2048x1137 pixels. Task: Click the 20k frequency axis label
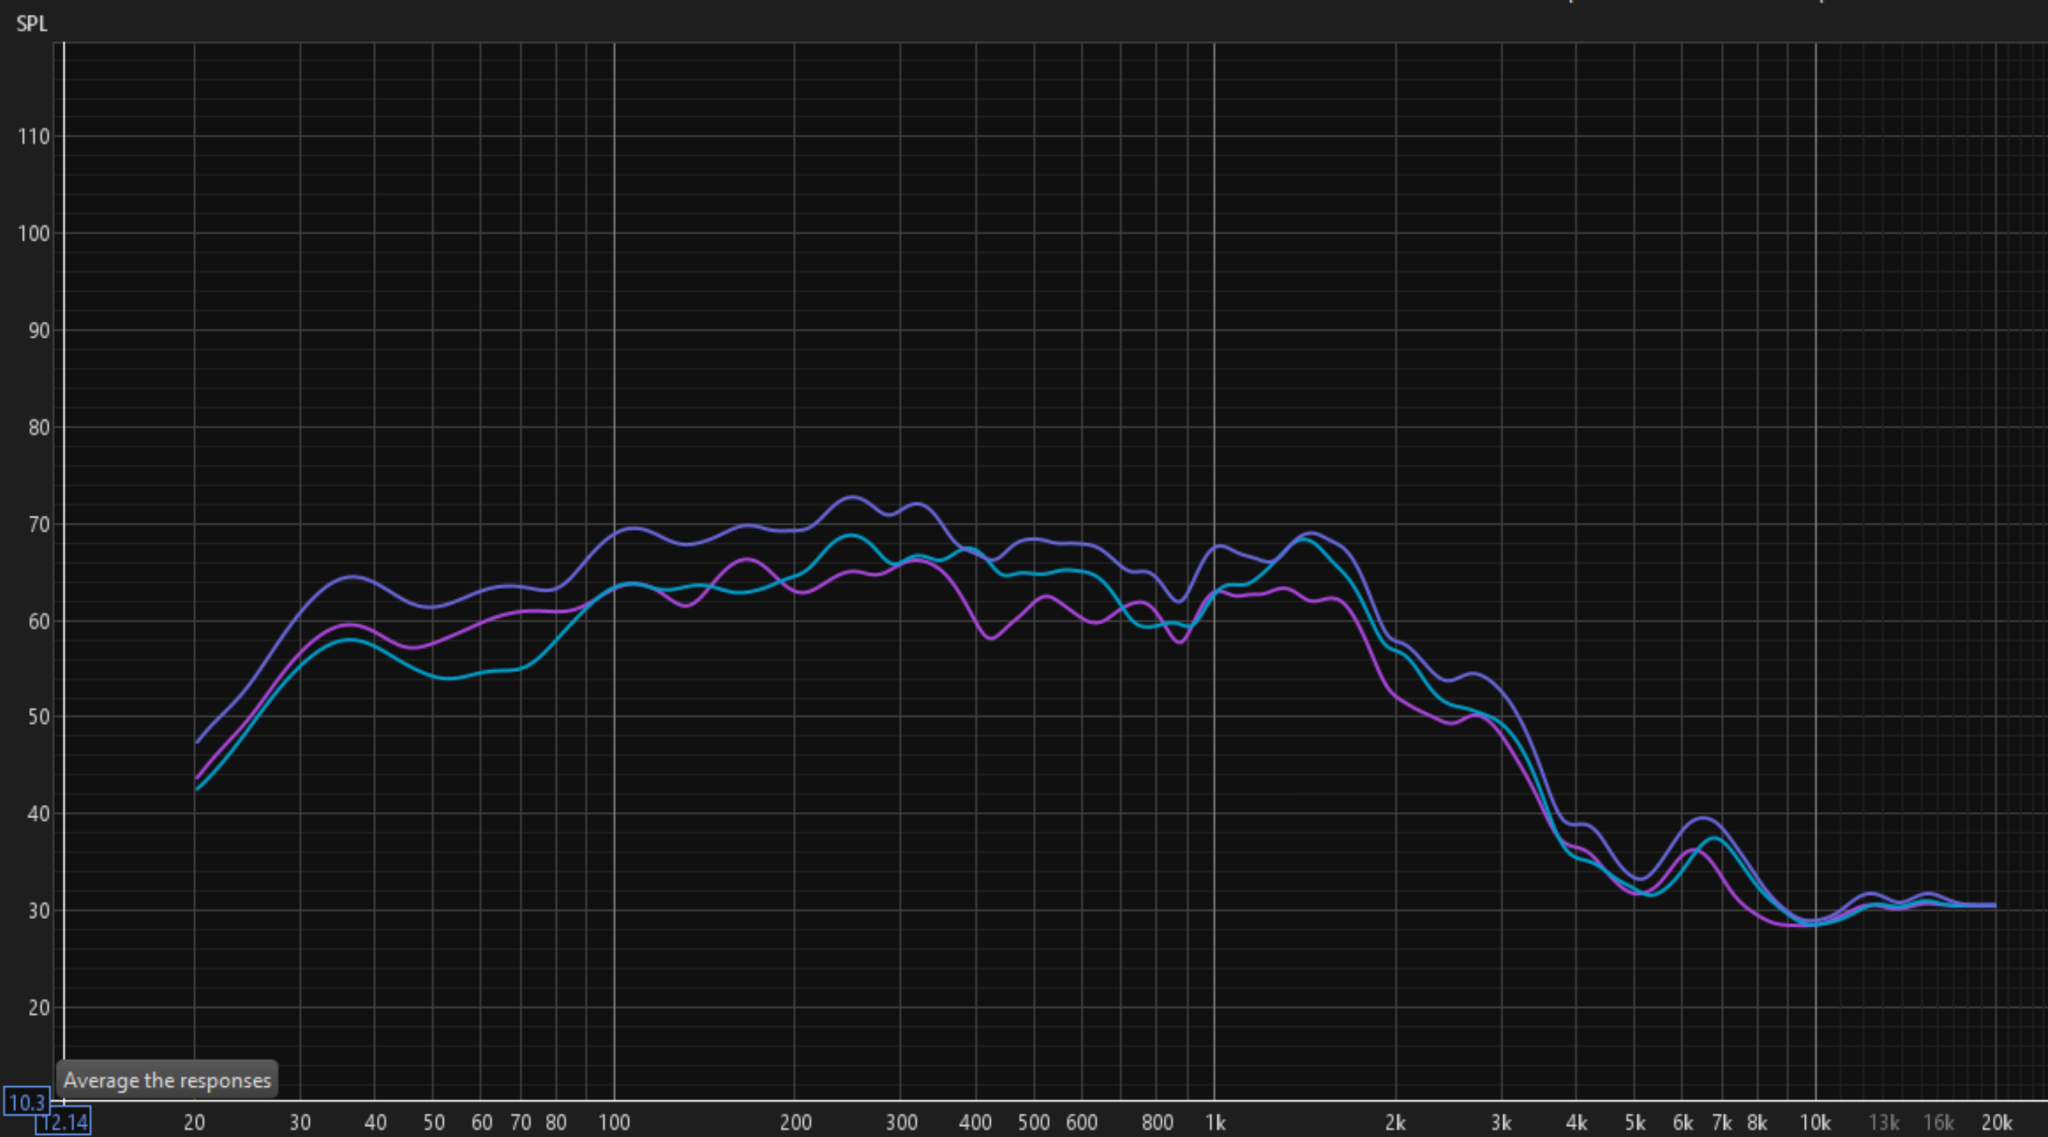pos(1997,1122)
